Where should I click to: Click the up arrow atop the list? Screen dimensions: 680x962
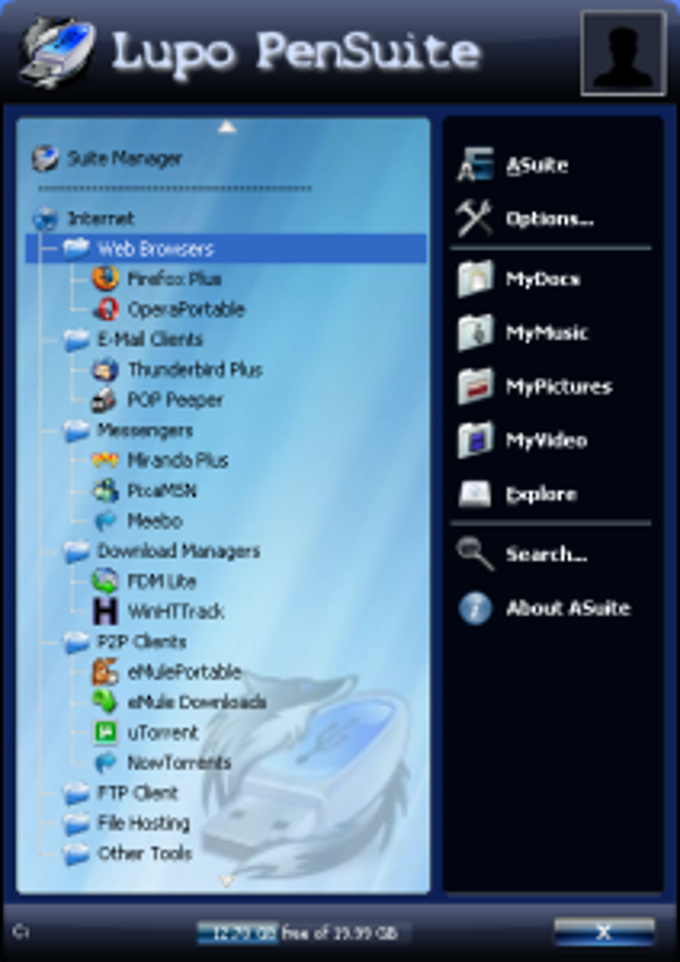click(227, 127)
